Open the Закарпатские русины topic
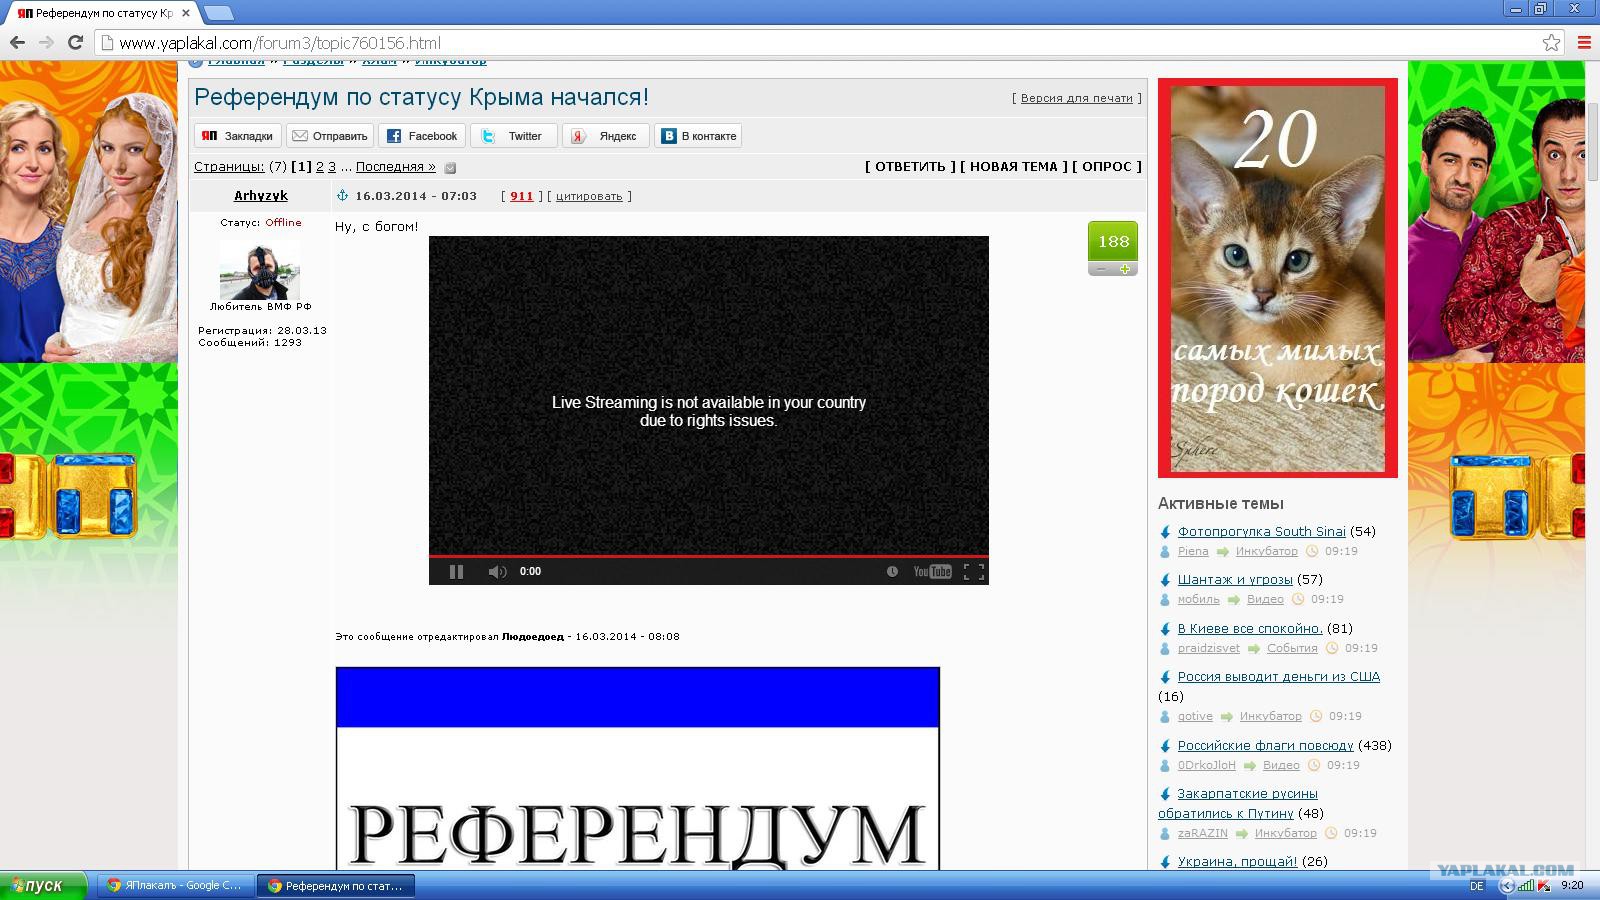The image size is (1600, 900). pos(1240,803)
